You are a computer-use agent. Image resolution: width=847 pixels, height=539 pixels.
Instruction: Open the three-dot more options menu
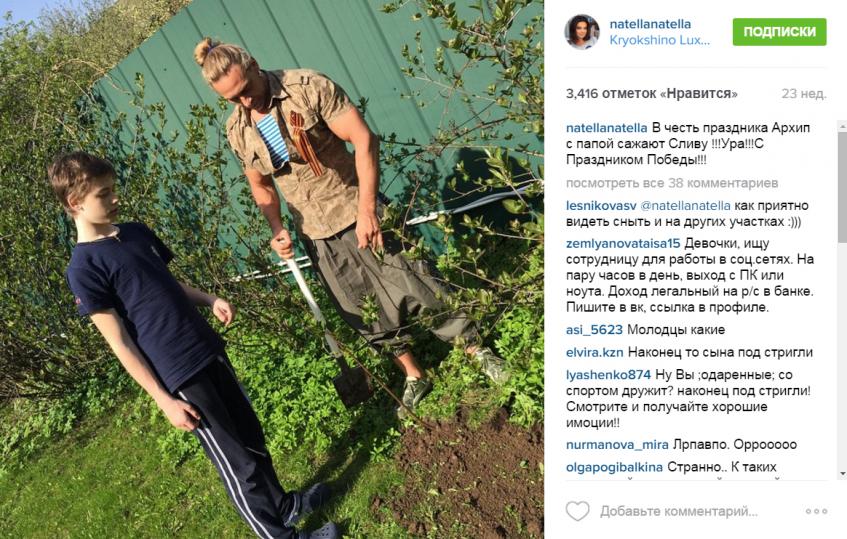click(816, 511)
